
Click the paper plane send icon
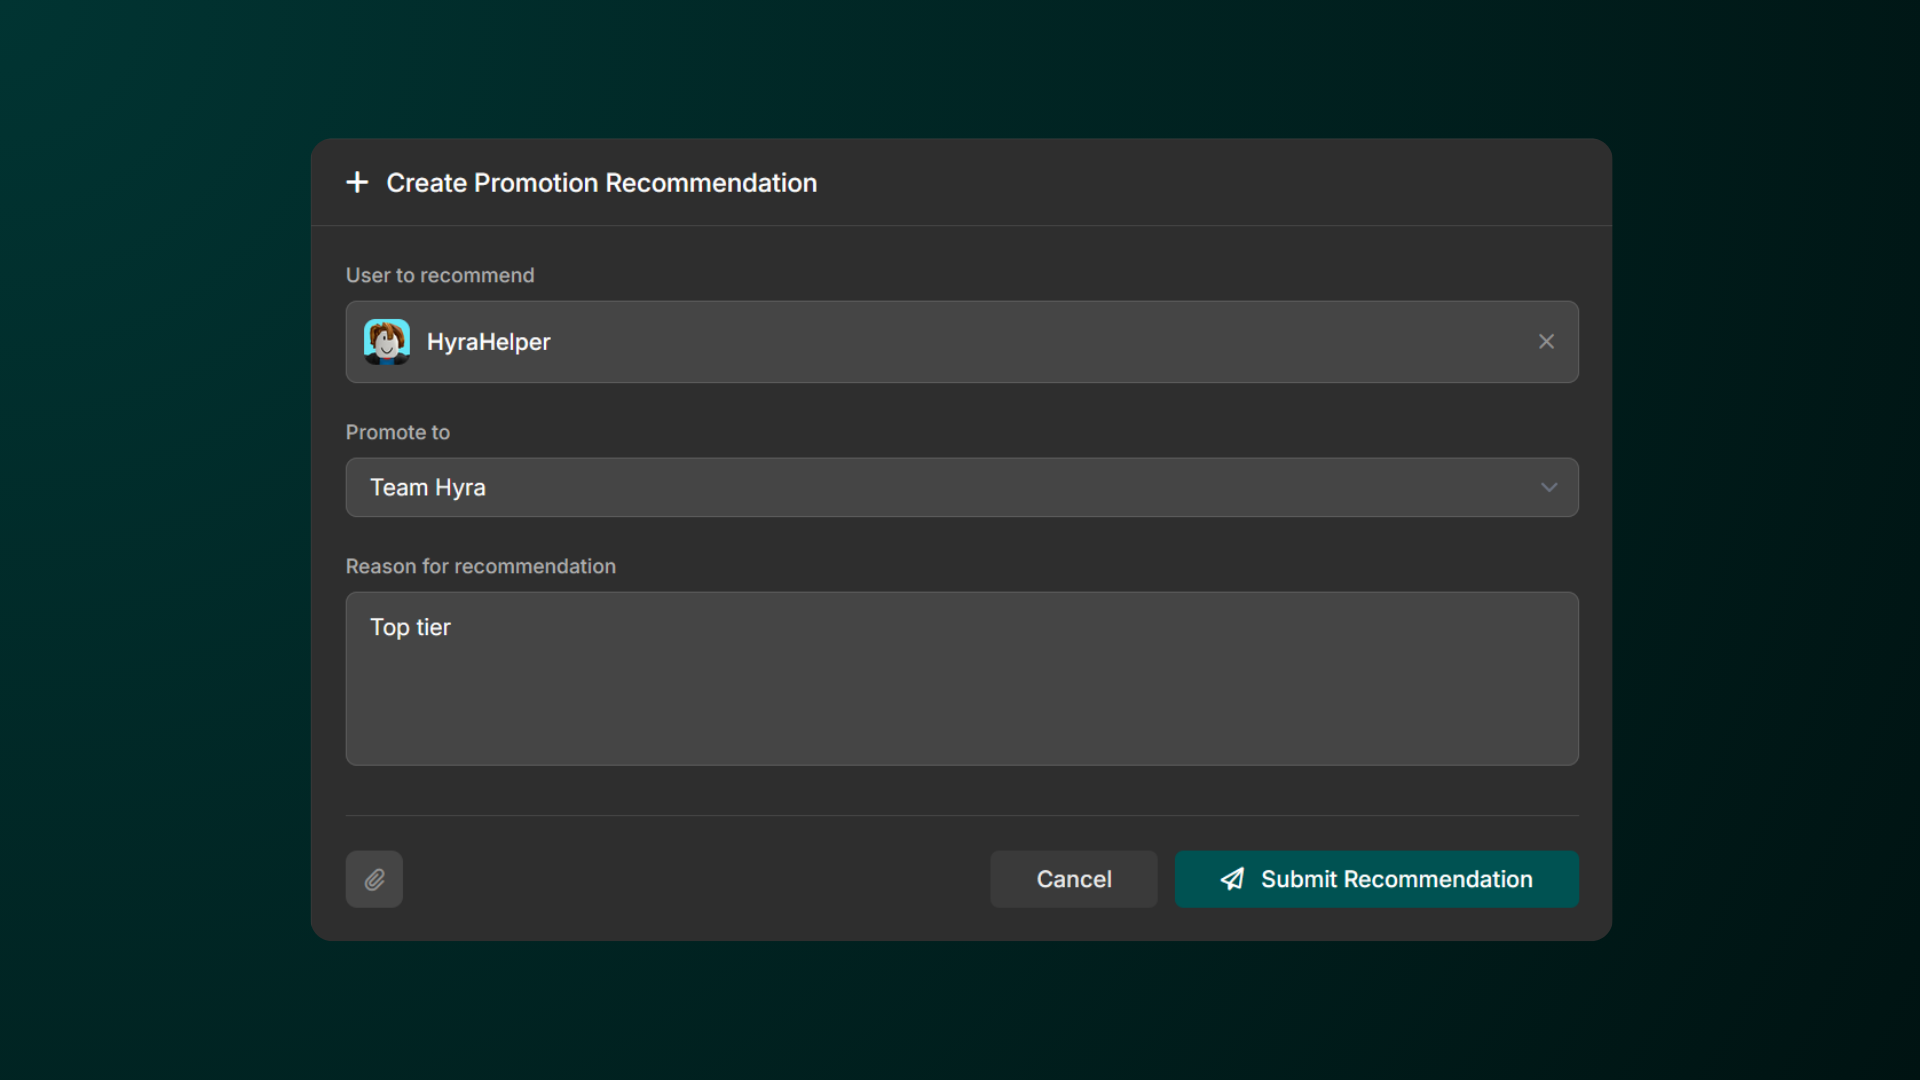[1232, 879]
